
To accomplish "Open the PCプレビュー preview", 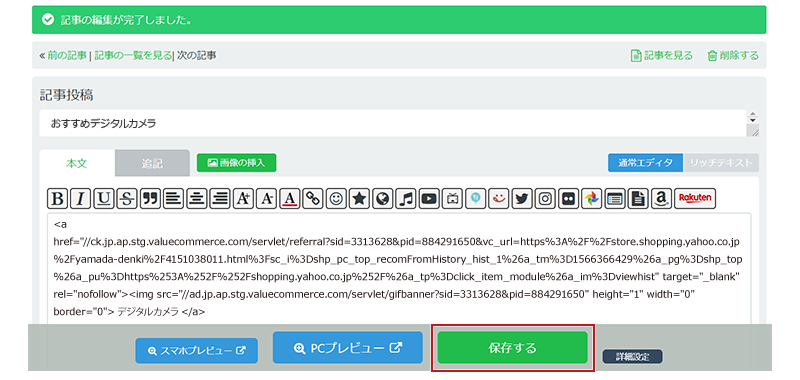I will tap(347, 348).
